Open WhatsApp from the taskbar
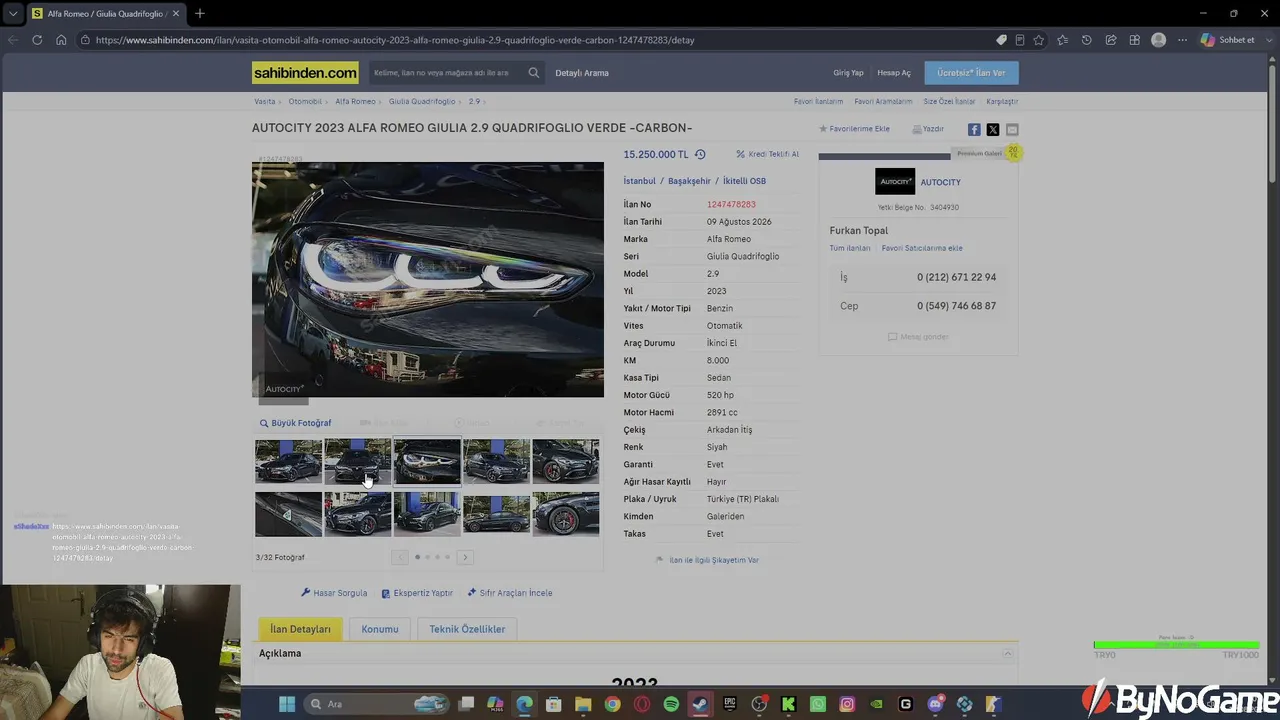This screenshot has height=720, width=1280. point(818,704)
